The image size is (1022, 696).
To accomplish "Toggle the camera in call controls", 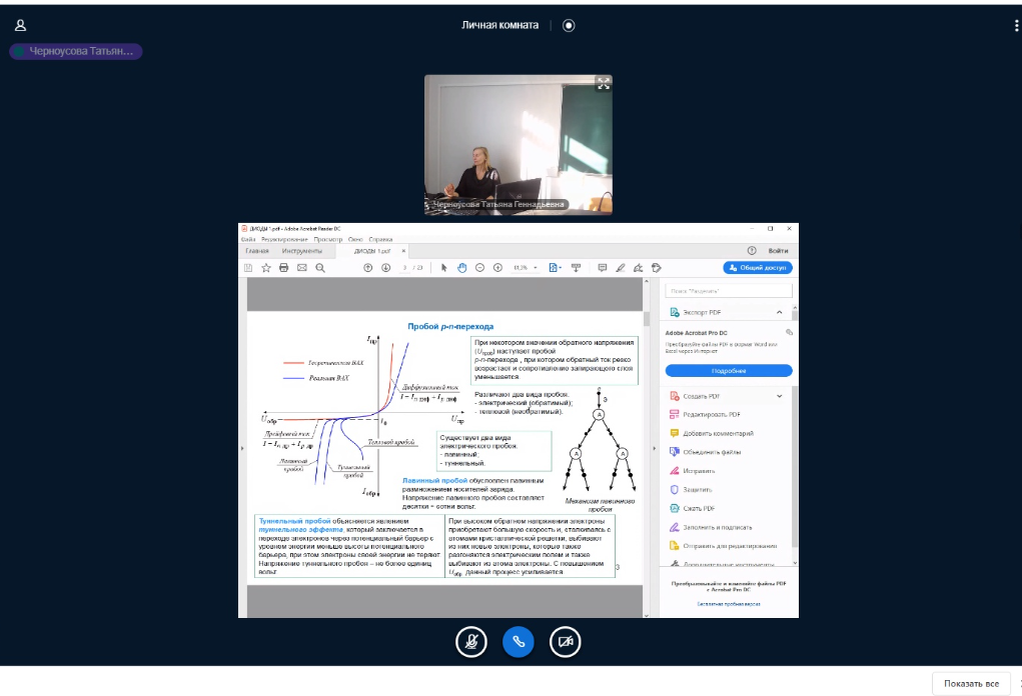I will pos(565,642).
